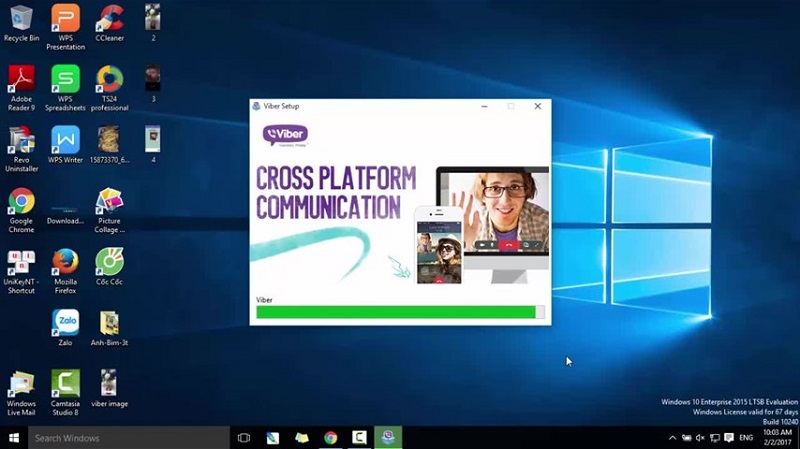The height and width of the screenshot is (449, 800).
Task: Select the viber image file thumbnail
Action: click(x=109, y=383)
